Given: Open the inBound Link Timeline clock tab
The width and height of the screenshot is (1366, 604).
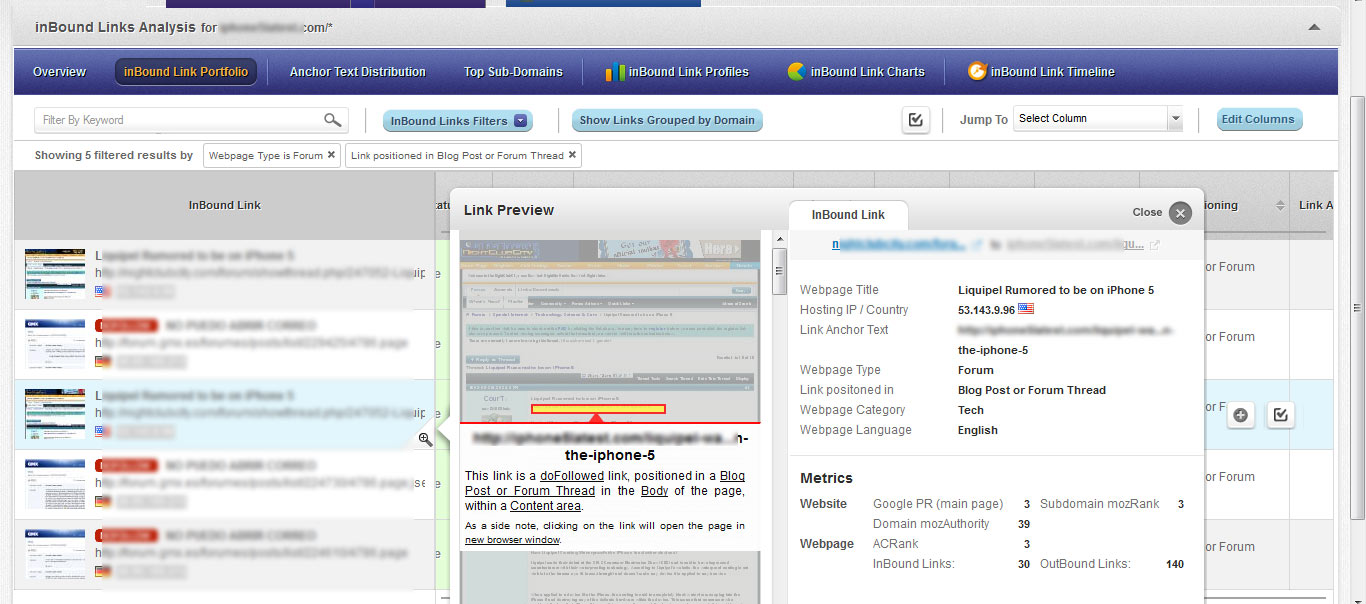Looking at the screenshot, I should [1040, 72].
